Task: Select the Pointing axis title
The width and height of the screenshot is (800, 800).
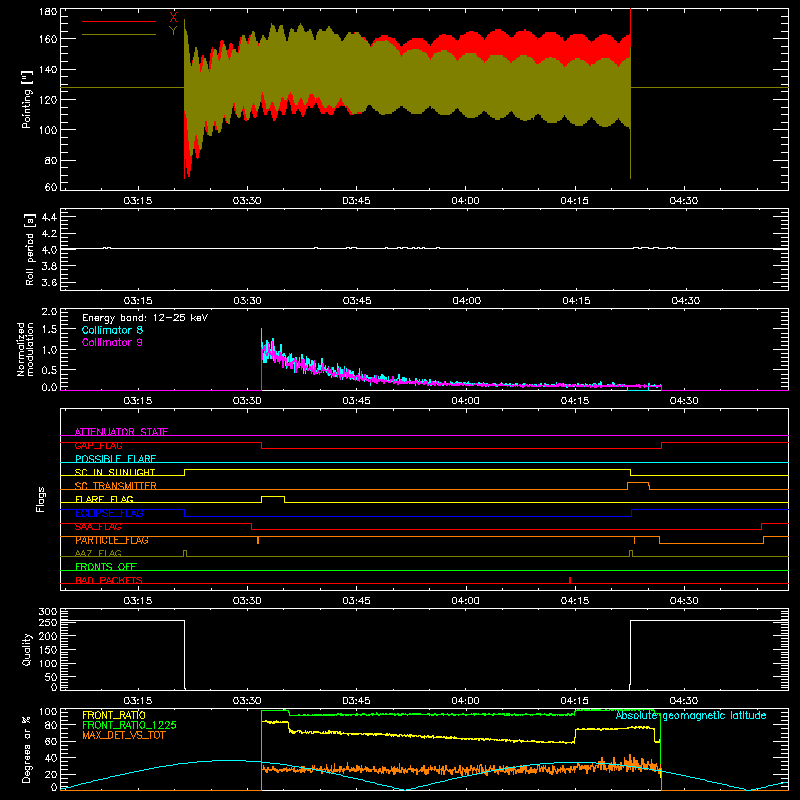Action: pos(27,99)
